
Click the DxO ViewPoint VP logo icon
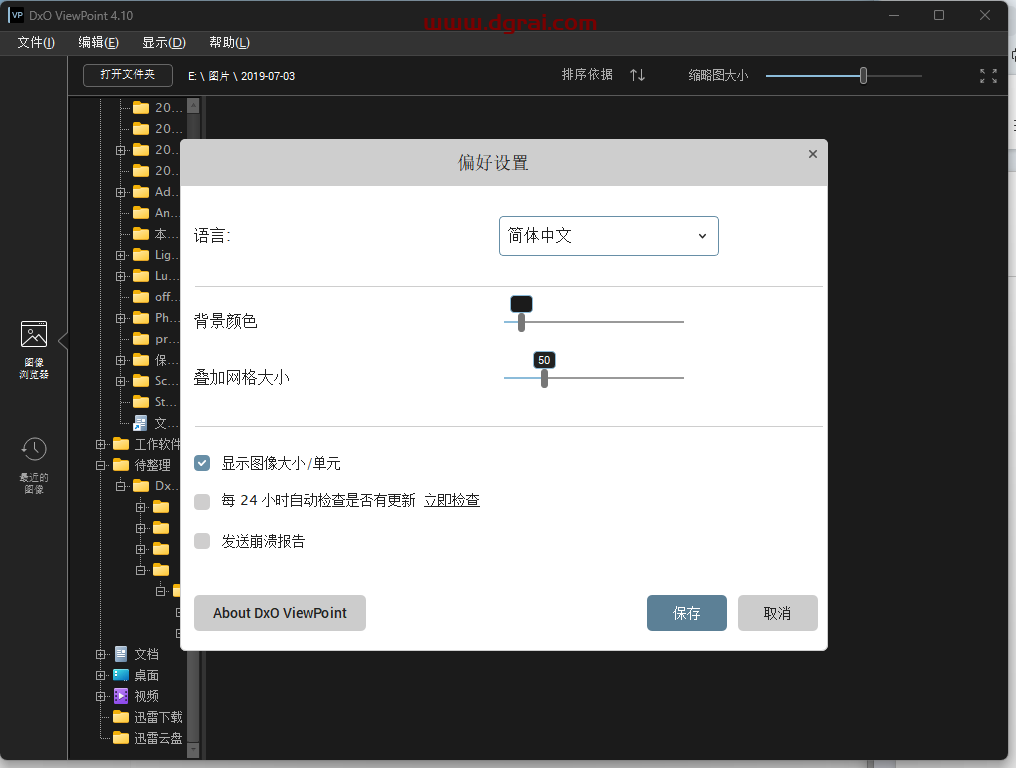[x=17, y=15]
